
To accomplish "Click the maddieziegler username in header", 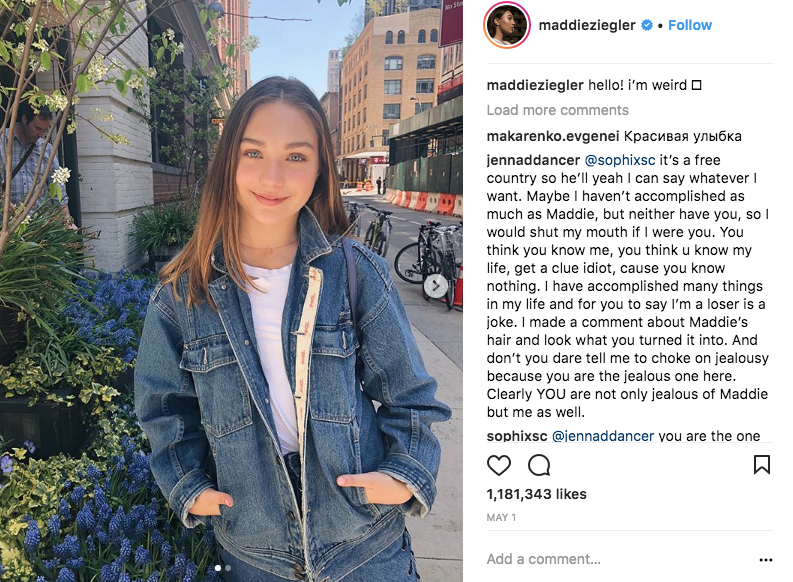I will click(587, 25).
